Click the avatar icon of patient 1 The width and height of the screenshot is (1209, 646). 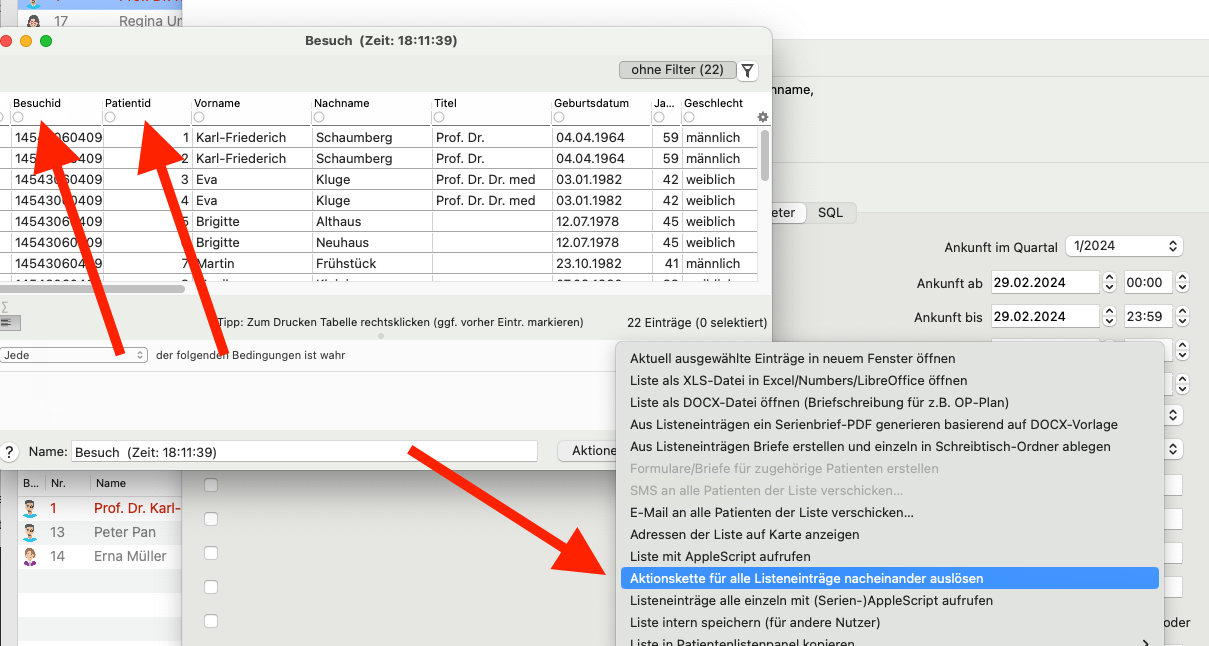click(30, 508)
